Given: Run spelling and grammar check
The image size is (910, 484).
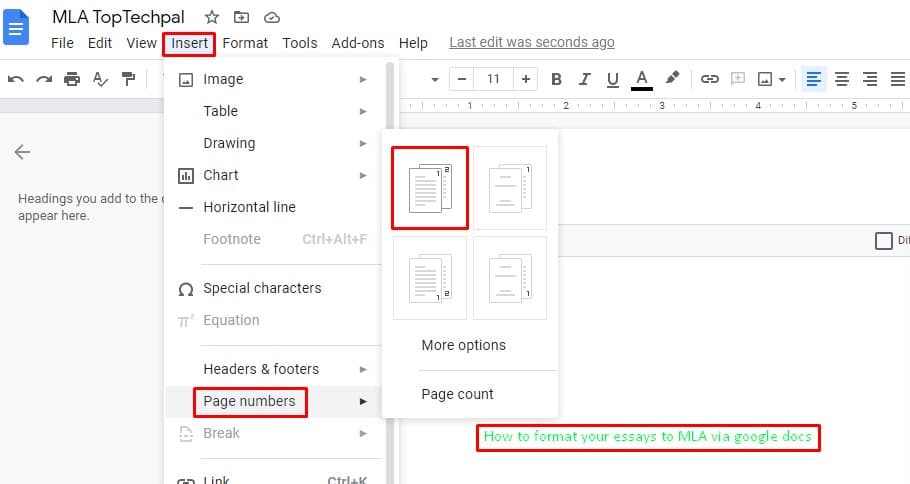Looking at the screenshot, I should click(x=100, y=79).
